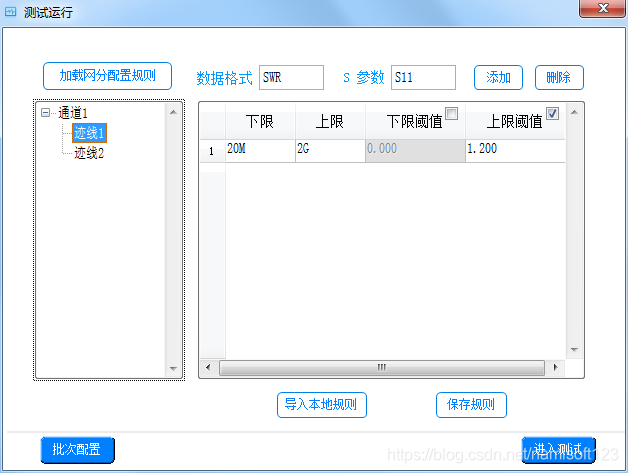Click the tree panel scroll up arrow
This screenshot has height=473, width=628.
click(x=173, y=112)
